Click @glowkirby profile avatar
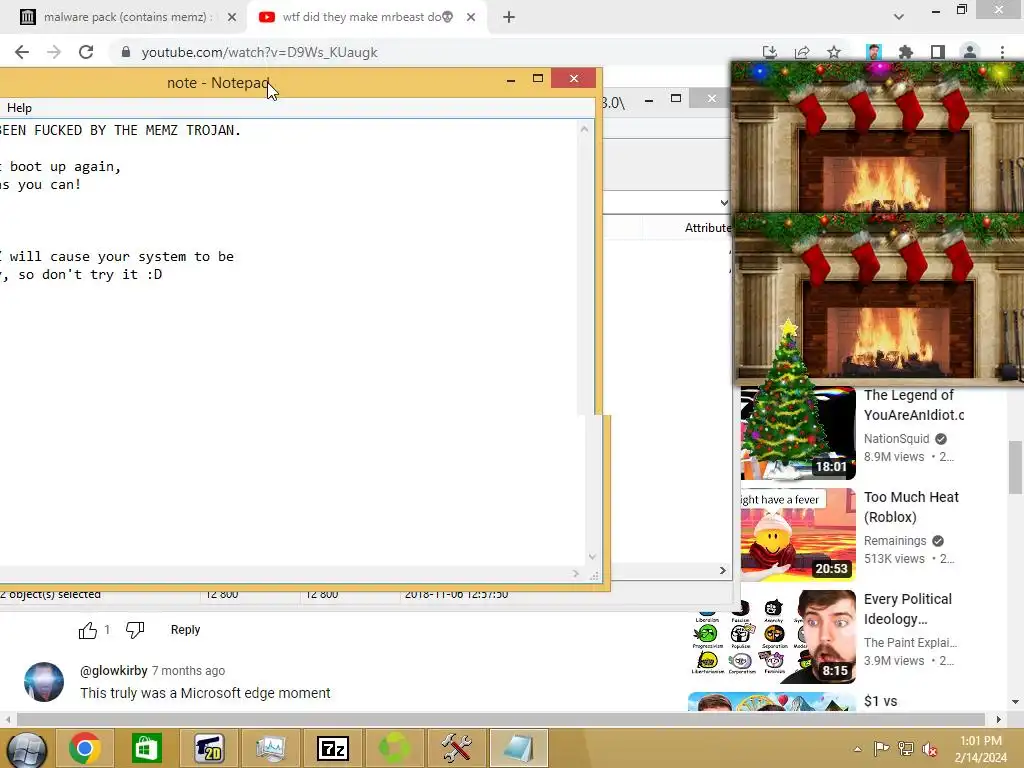Screen dimensions: 1024x768 click(x=44, y=682)
